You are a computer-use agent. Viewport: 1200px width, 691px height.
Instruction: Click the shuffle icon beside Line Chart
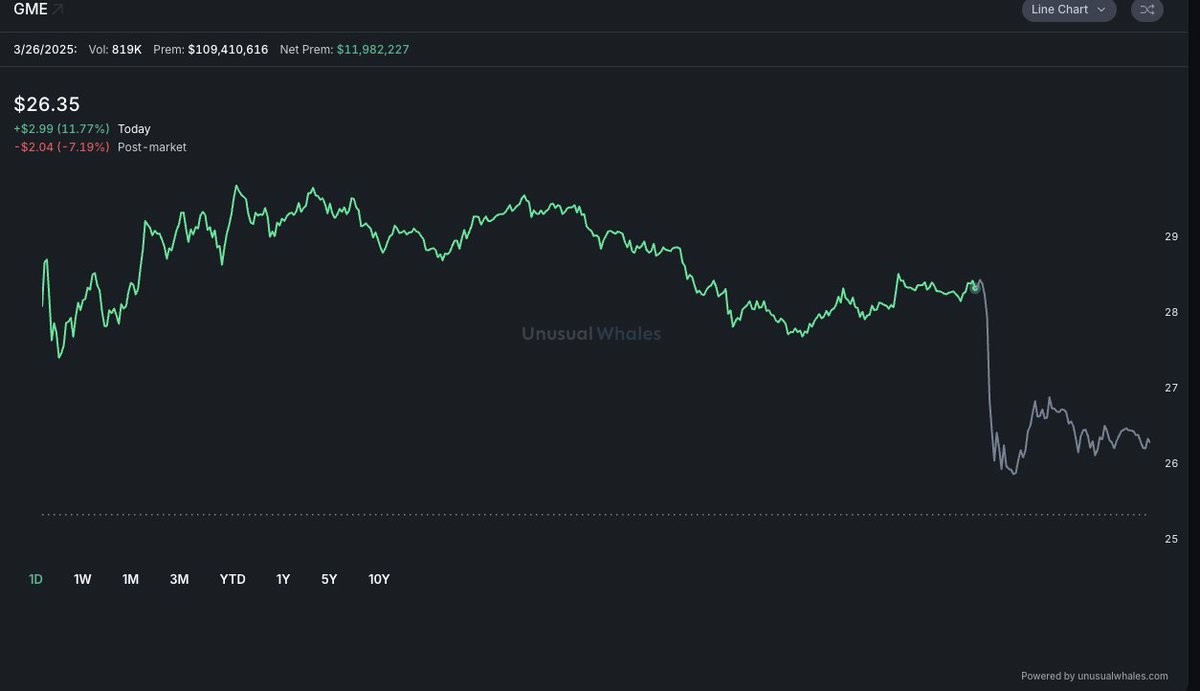pyautogui.click(x=1147, y=10)
